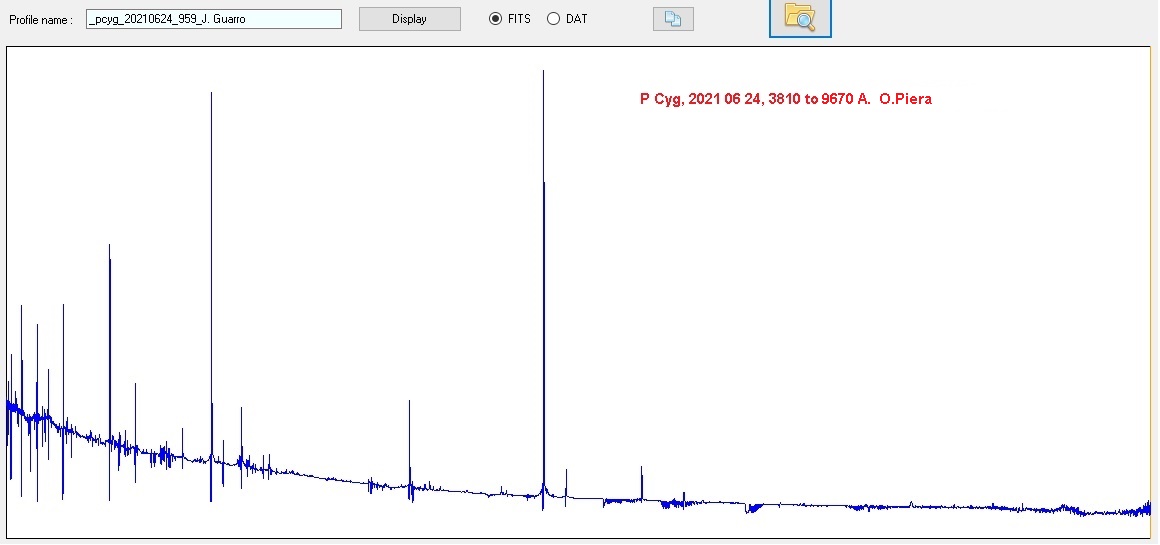Click the copy profile icon button
The height and width of the screenshot is (545, 1160).
[x=673, y=19]
